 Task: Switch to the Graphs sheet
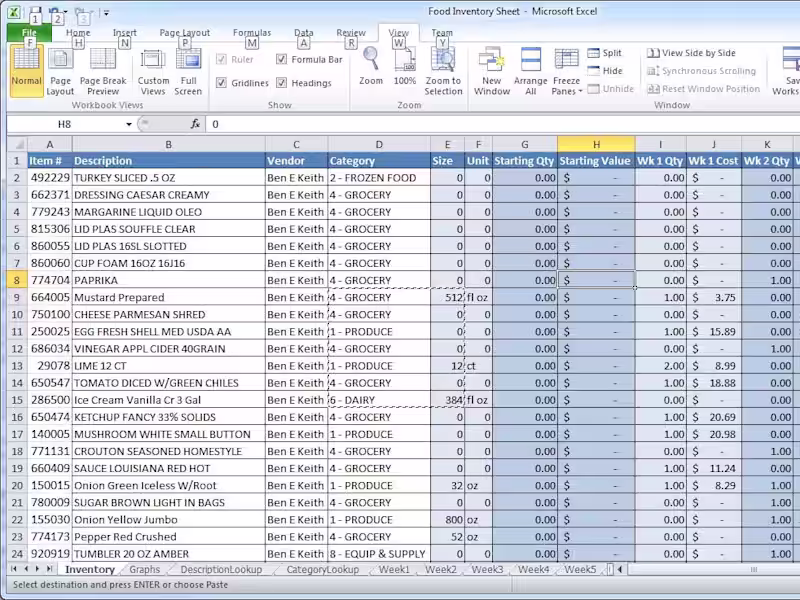[144, 569]
